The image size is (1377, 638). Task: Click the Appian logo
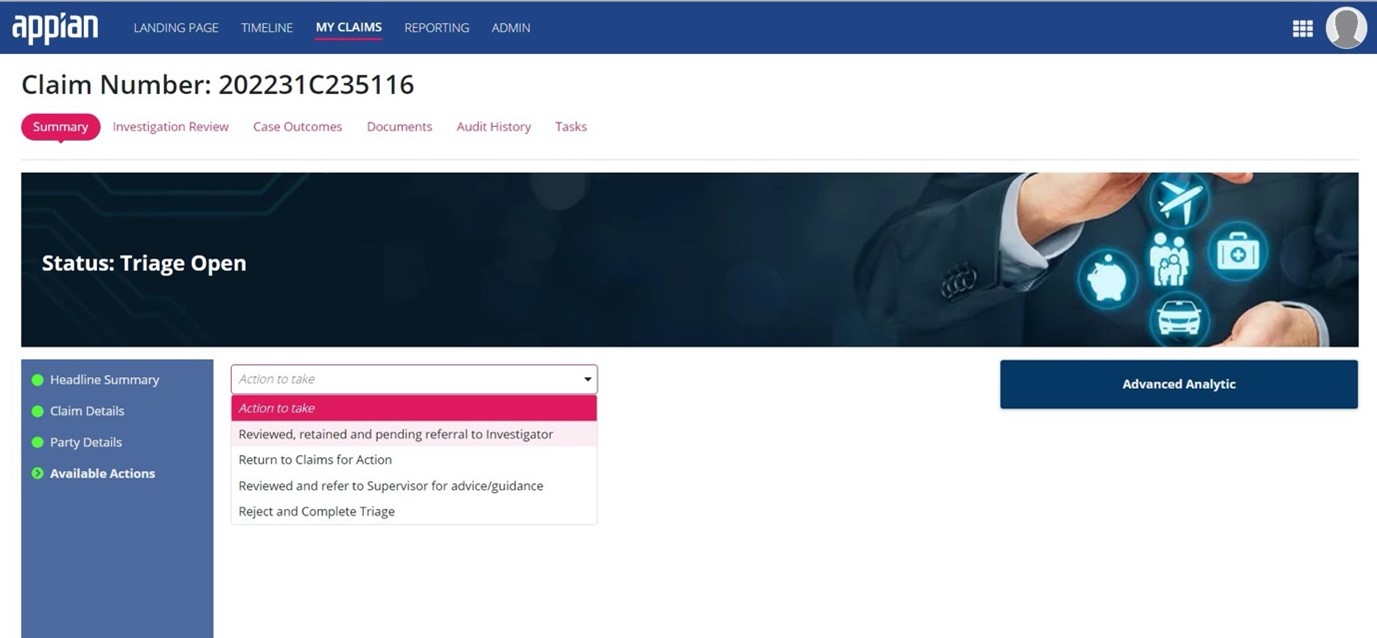pyautogui.click(x=55, y=28)
